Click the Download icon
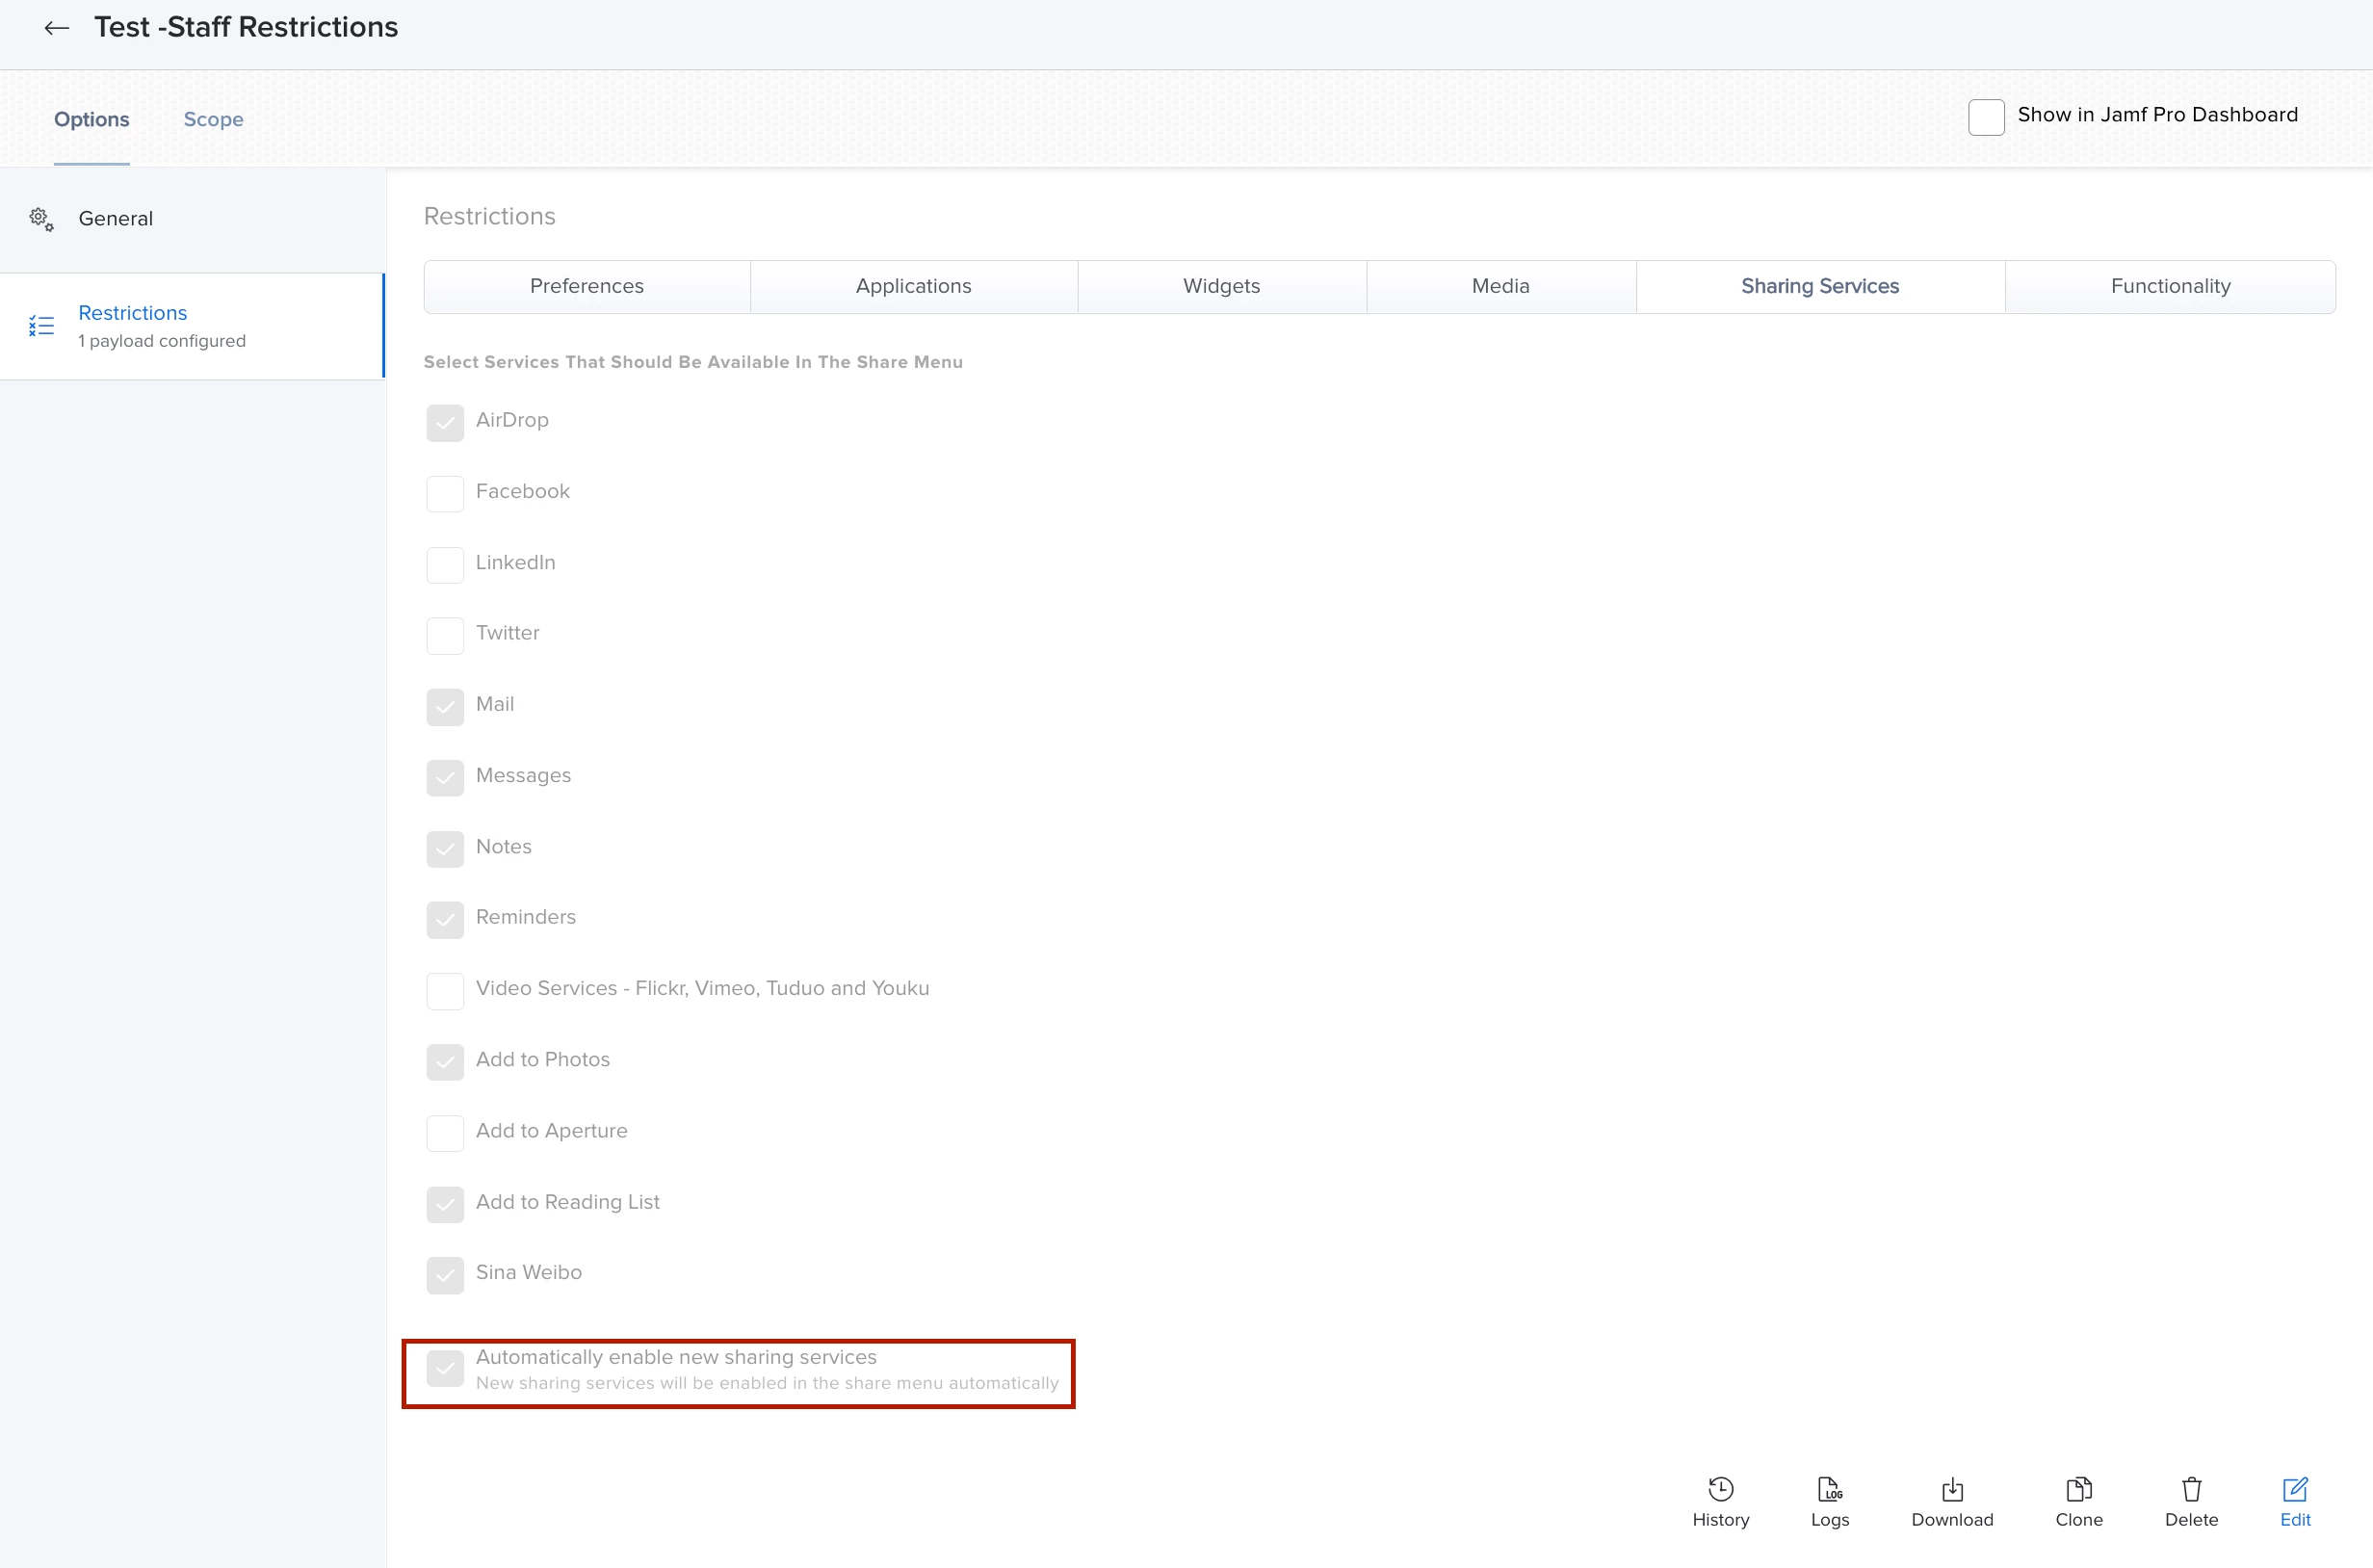Image resolution: width=2373 pixels, height=1568 pixels. point(1951,1489)
